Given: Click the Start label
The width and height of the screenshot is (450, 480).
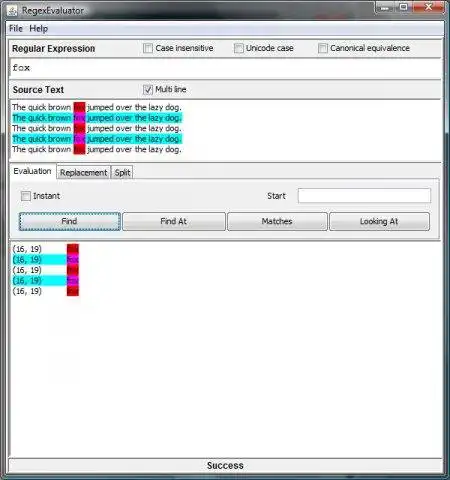Looking at the screenshot, I should (x=276, y=196).
